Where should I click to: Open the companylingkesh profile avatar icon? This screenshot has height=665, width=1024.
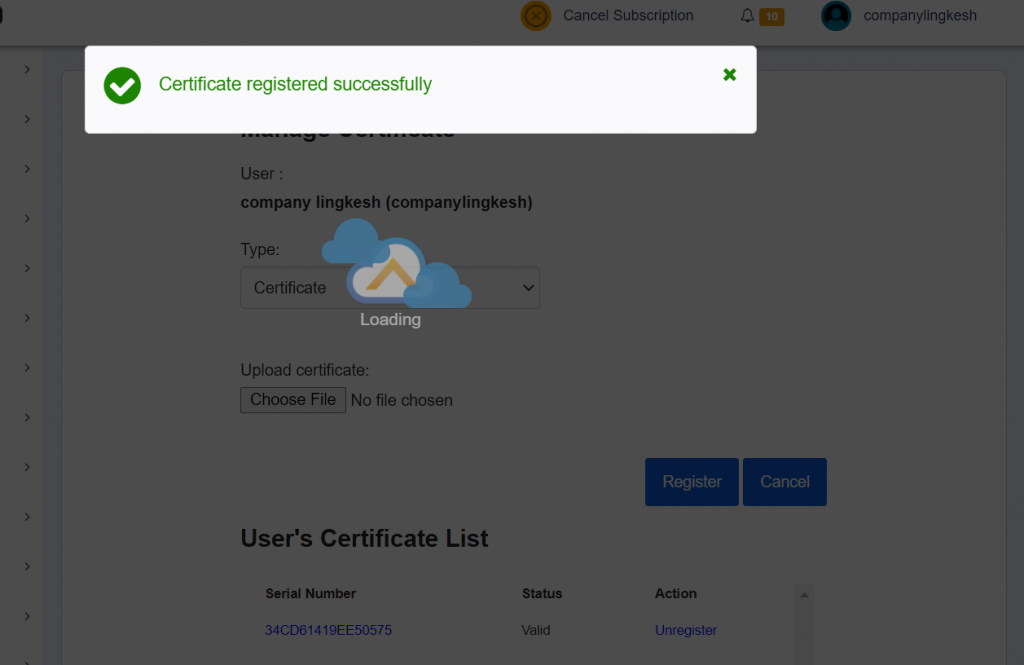pyautogui.click(x=836, y=16)
